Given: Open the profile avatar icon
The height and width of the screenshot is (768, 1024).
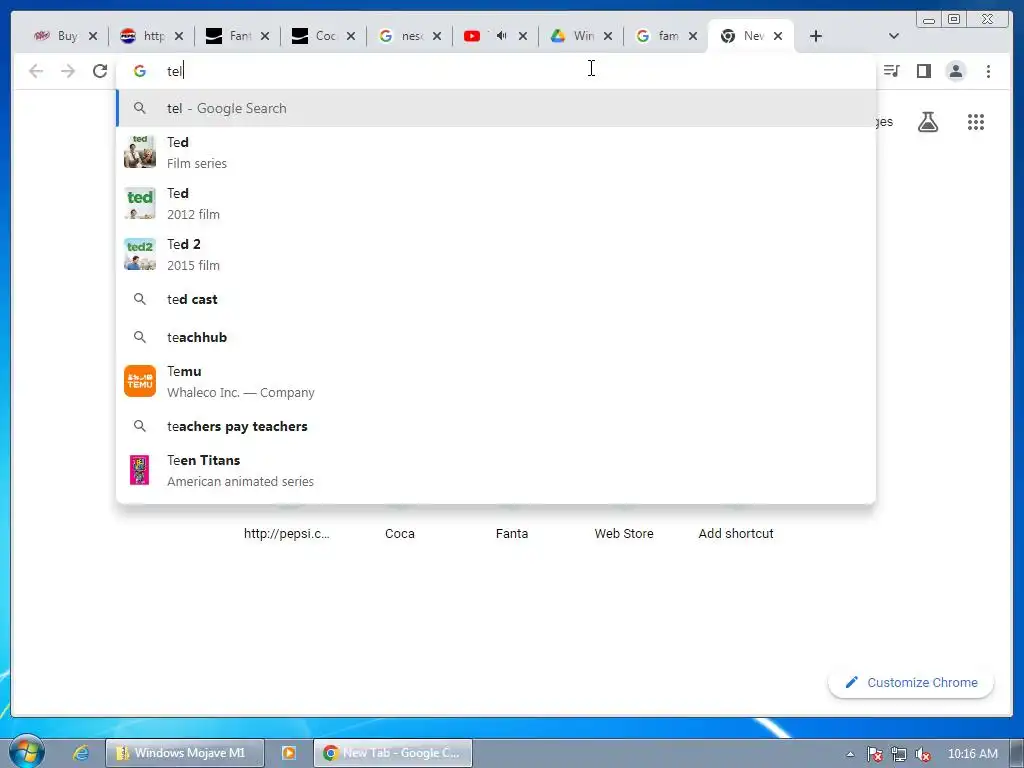Looking at the screenshot, I should coord(955,71).
